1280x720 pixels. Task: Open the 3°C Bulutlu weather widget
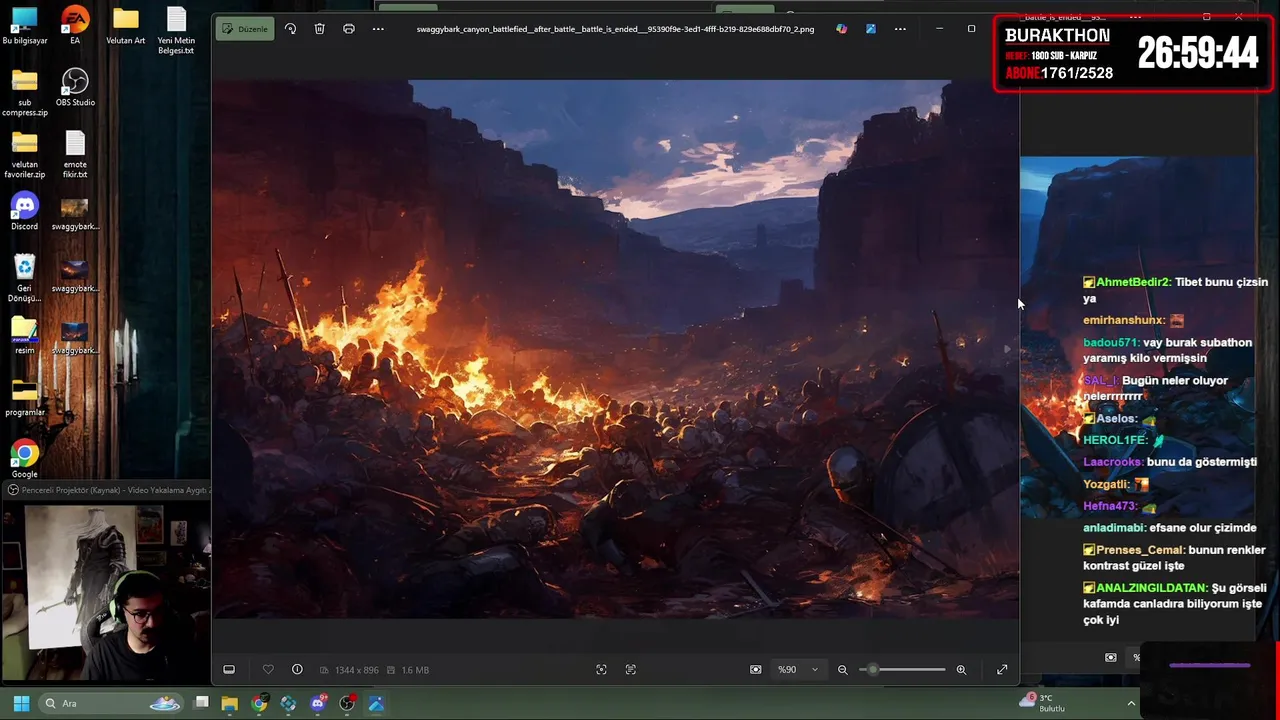[1042, 703]
